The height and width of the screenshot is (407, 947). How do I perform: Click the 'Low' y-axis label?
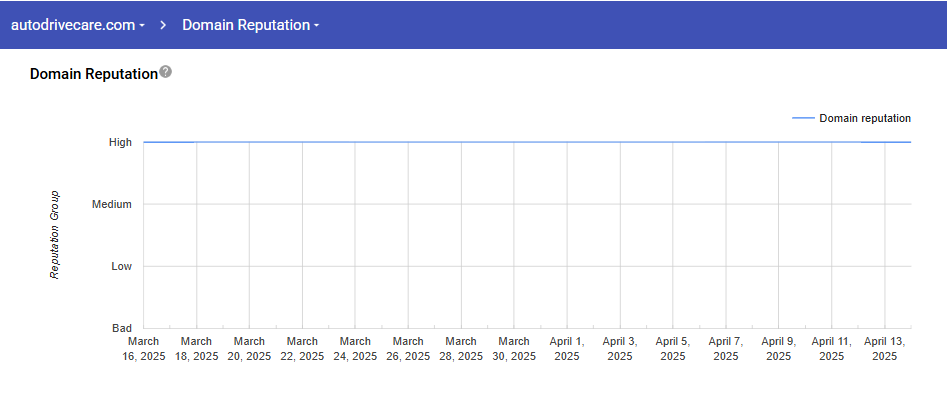[x=121, y=266]
